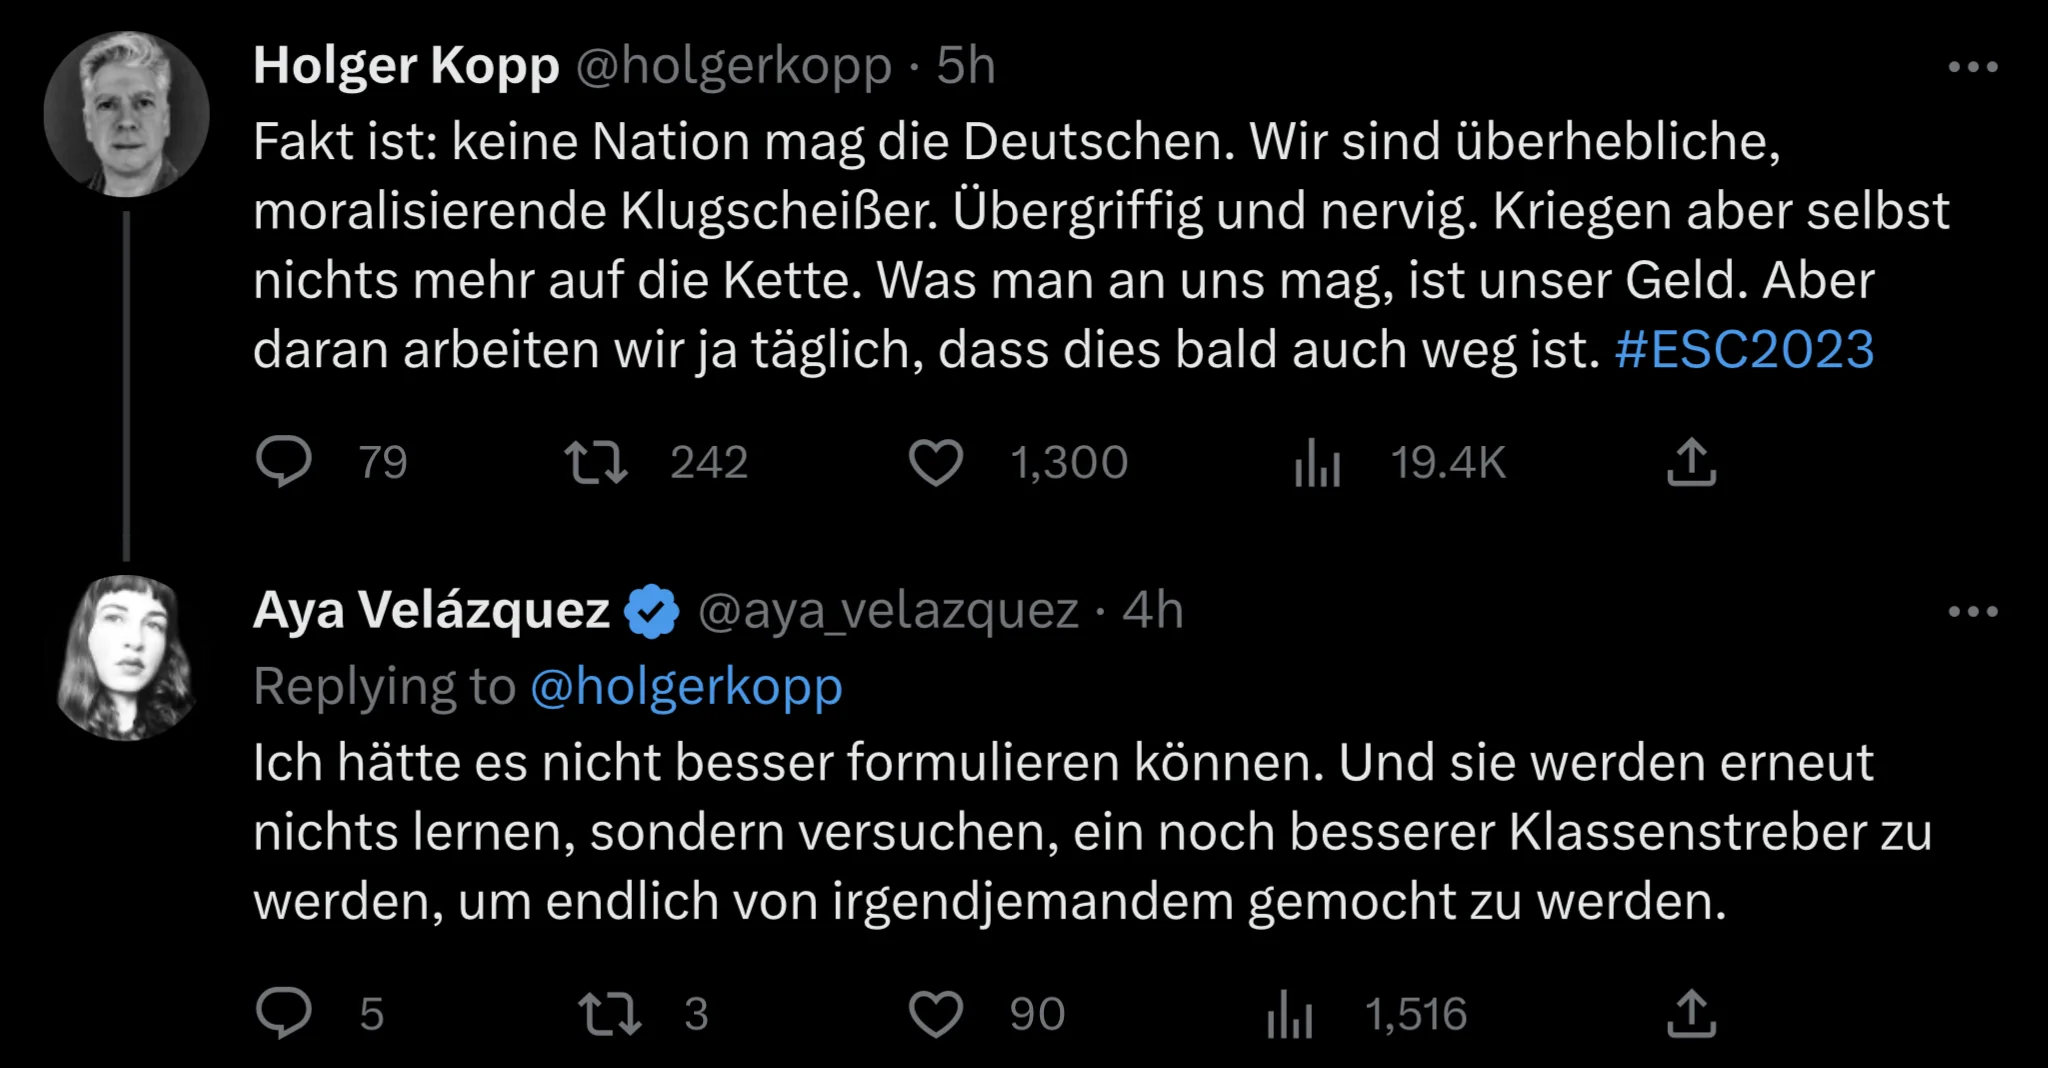The height and width of the screenshot is (1068, 2048).
Task: Like Holger Kopp's tweet
Action: coord(935,462)
